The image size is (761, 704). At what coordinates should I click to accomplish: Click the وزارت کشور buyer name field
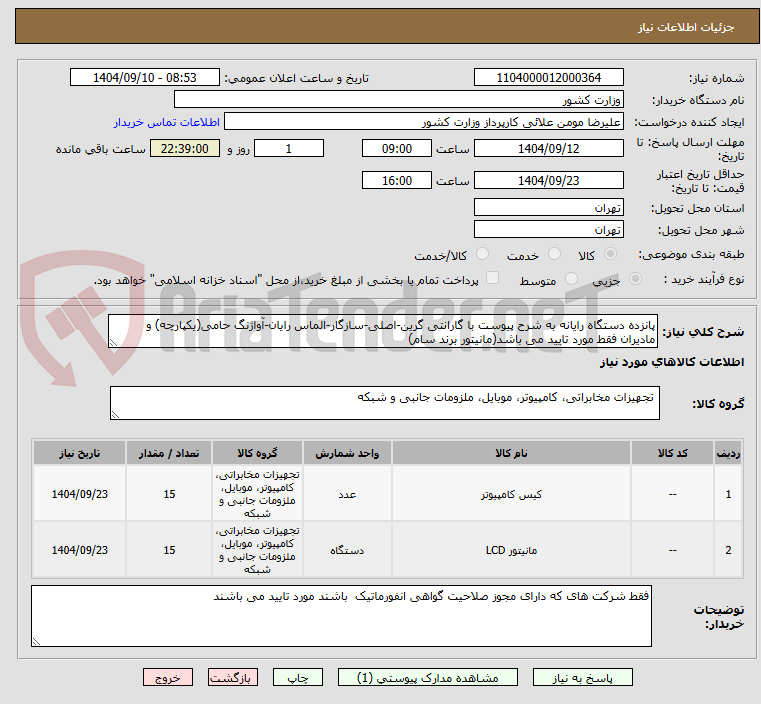(x=398, y=99)
